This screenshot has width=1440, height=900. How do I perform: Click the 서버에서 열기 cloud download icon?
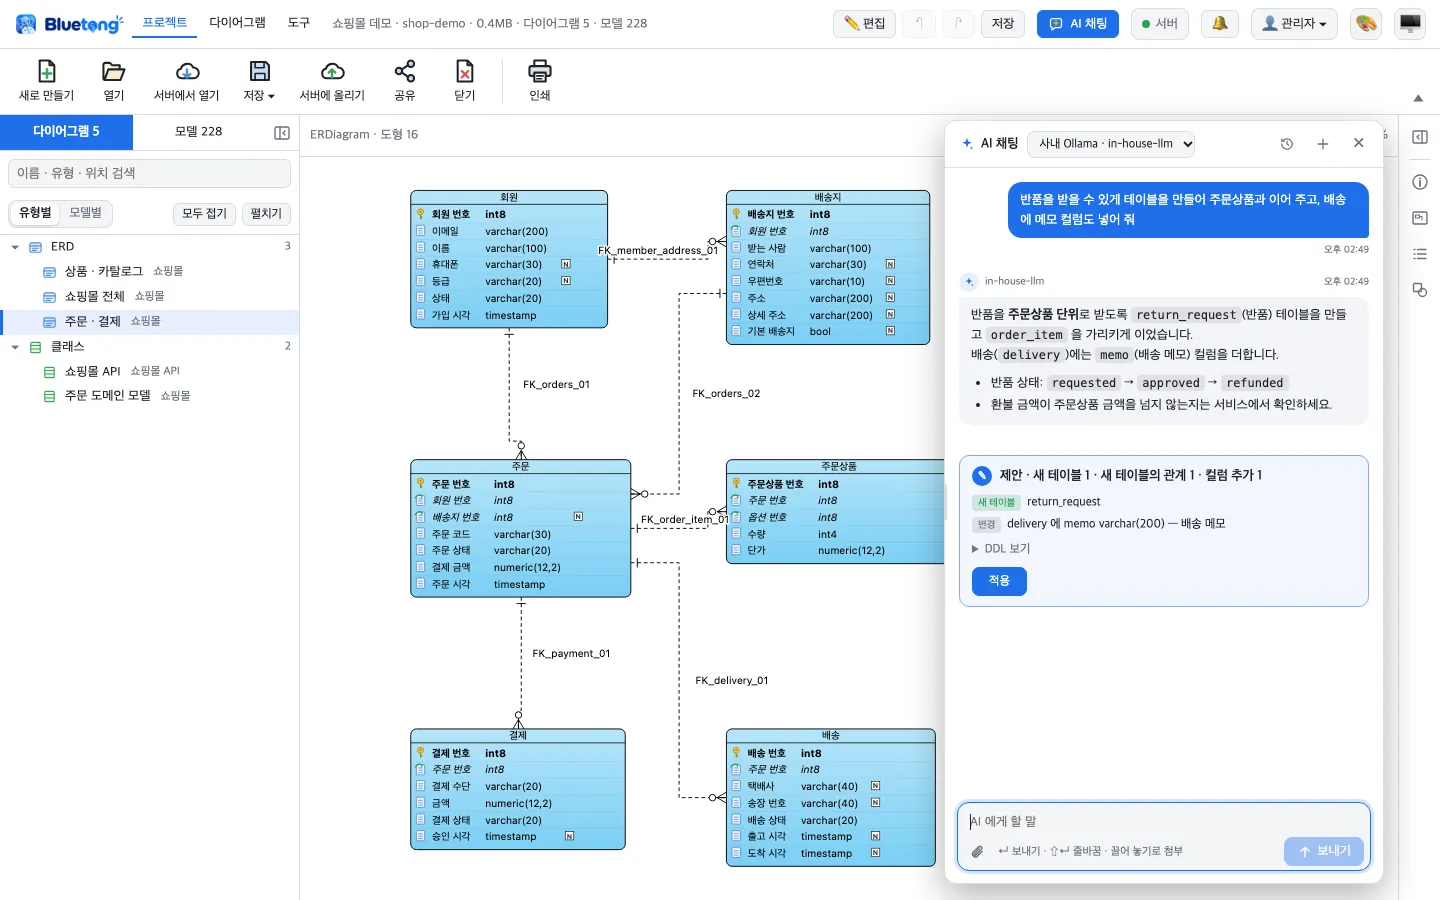(x=187, y=71)
